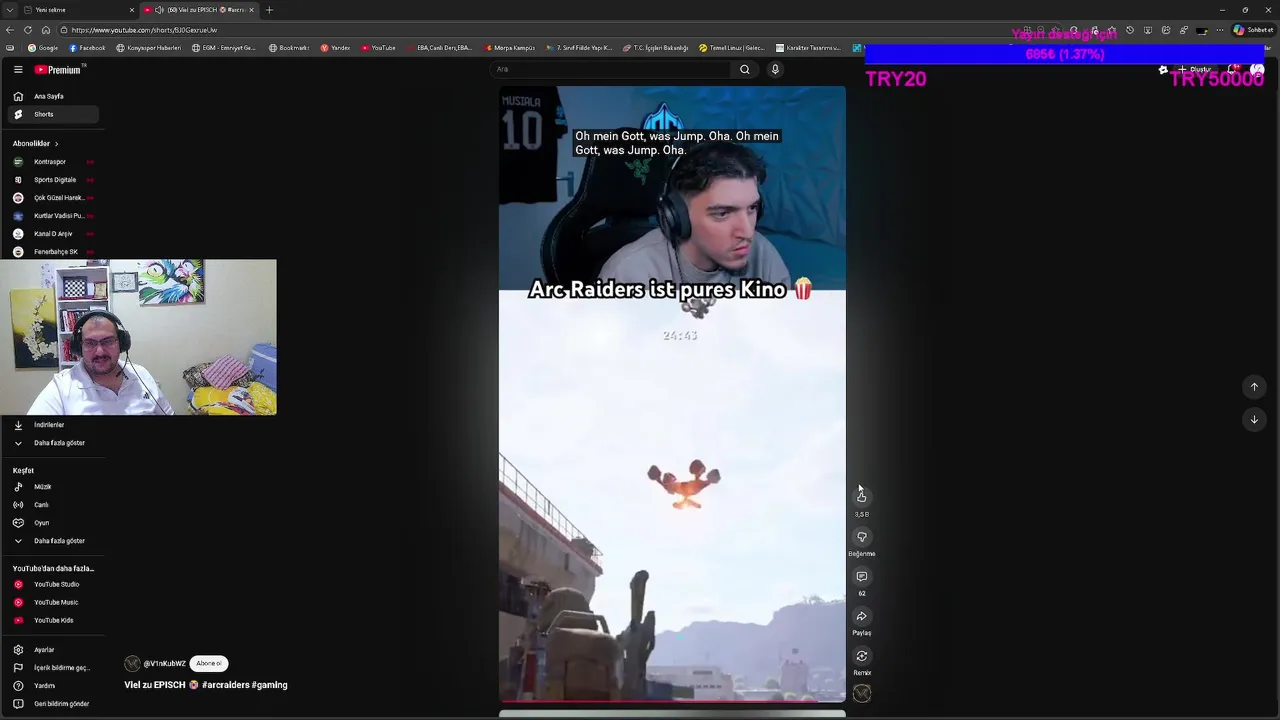Viewport: 1280px width, 720px height.
Task: Open Müzik in the Keşfet section
Action: (53, 487)
